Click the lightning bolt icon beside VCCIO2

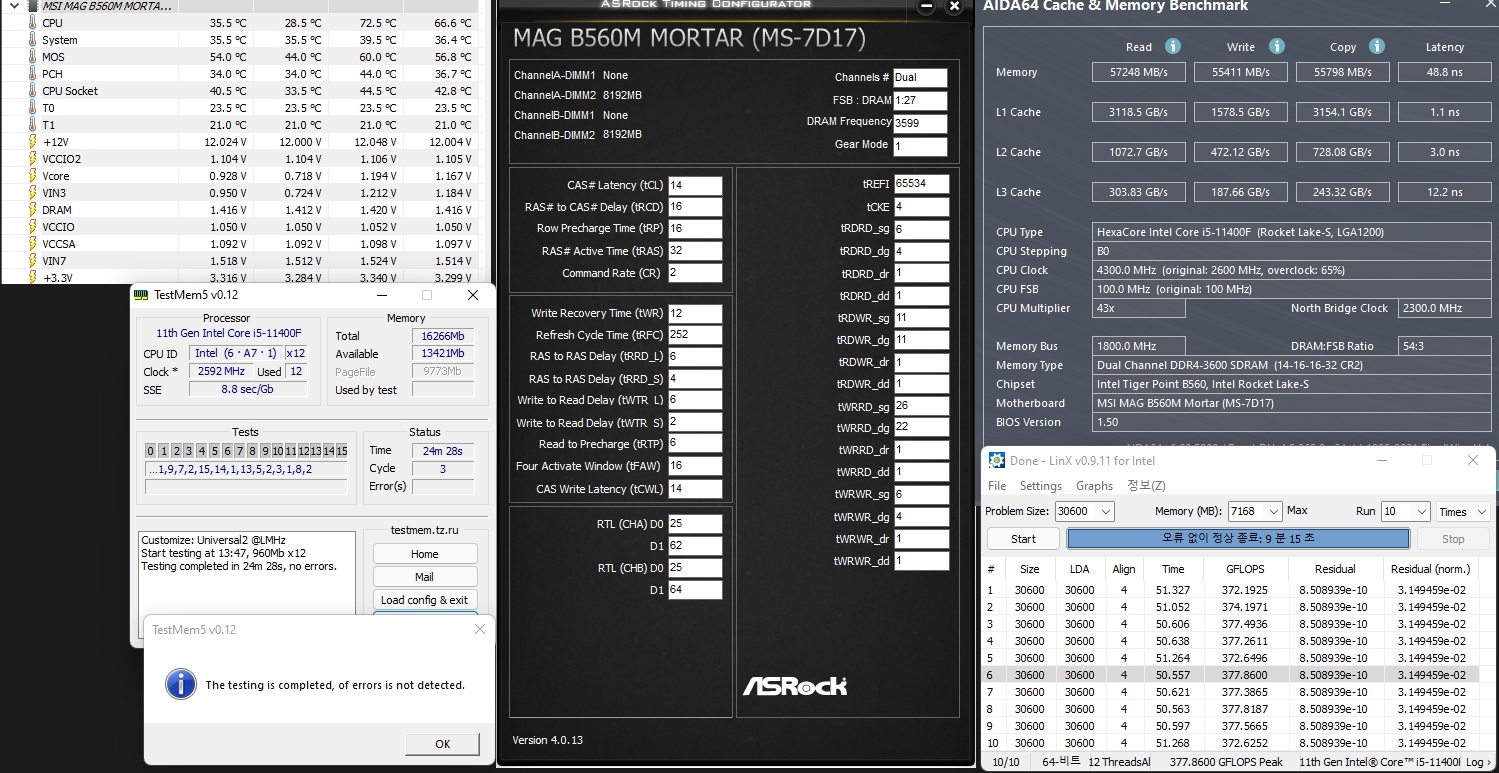[32, 159]
